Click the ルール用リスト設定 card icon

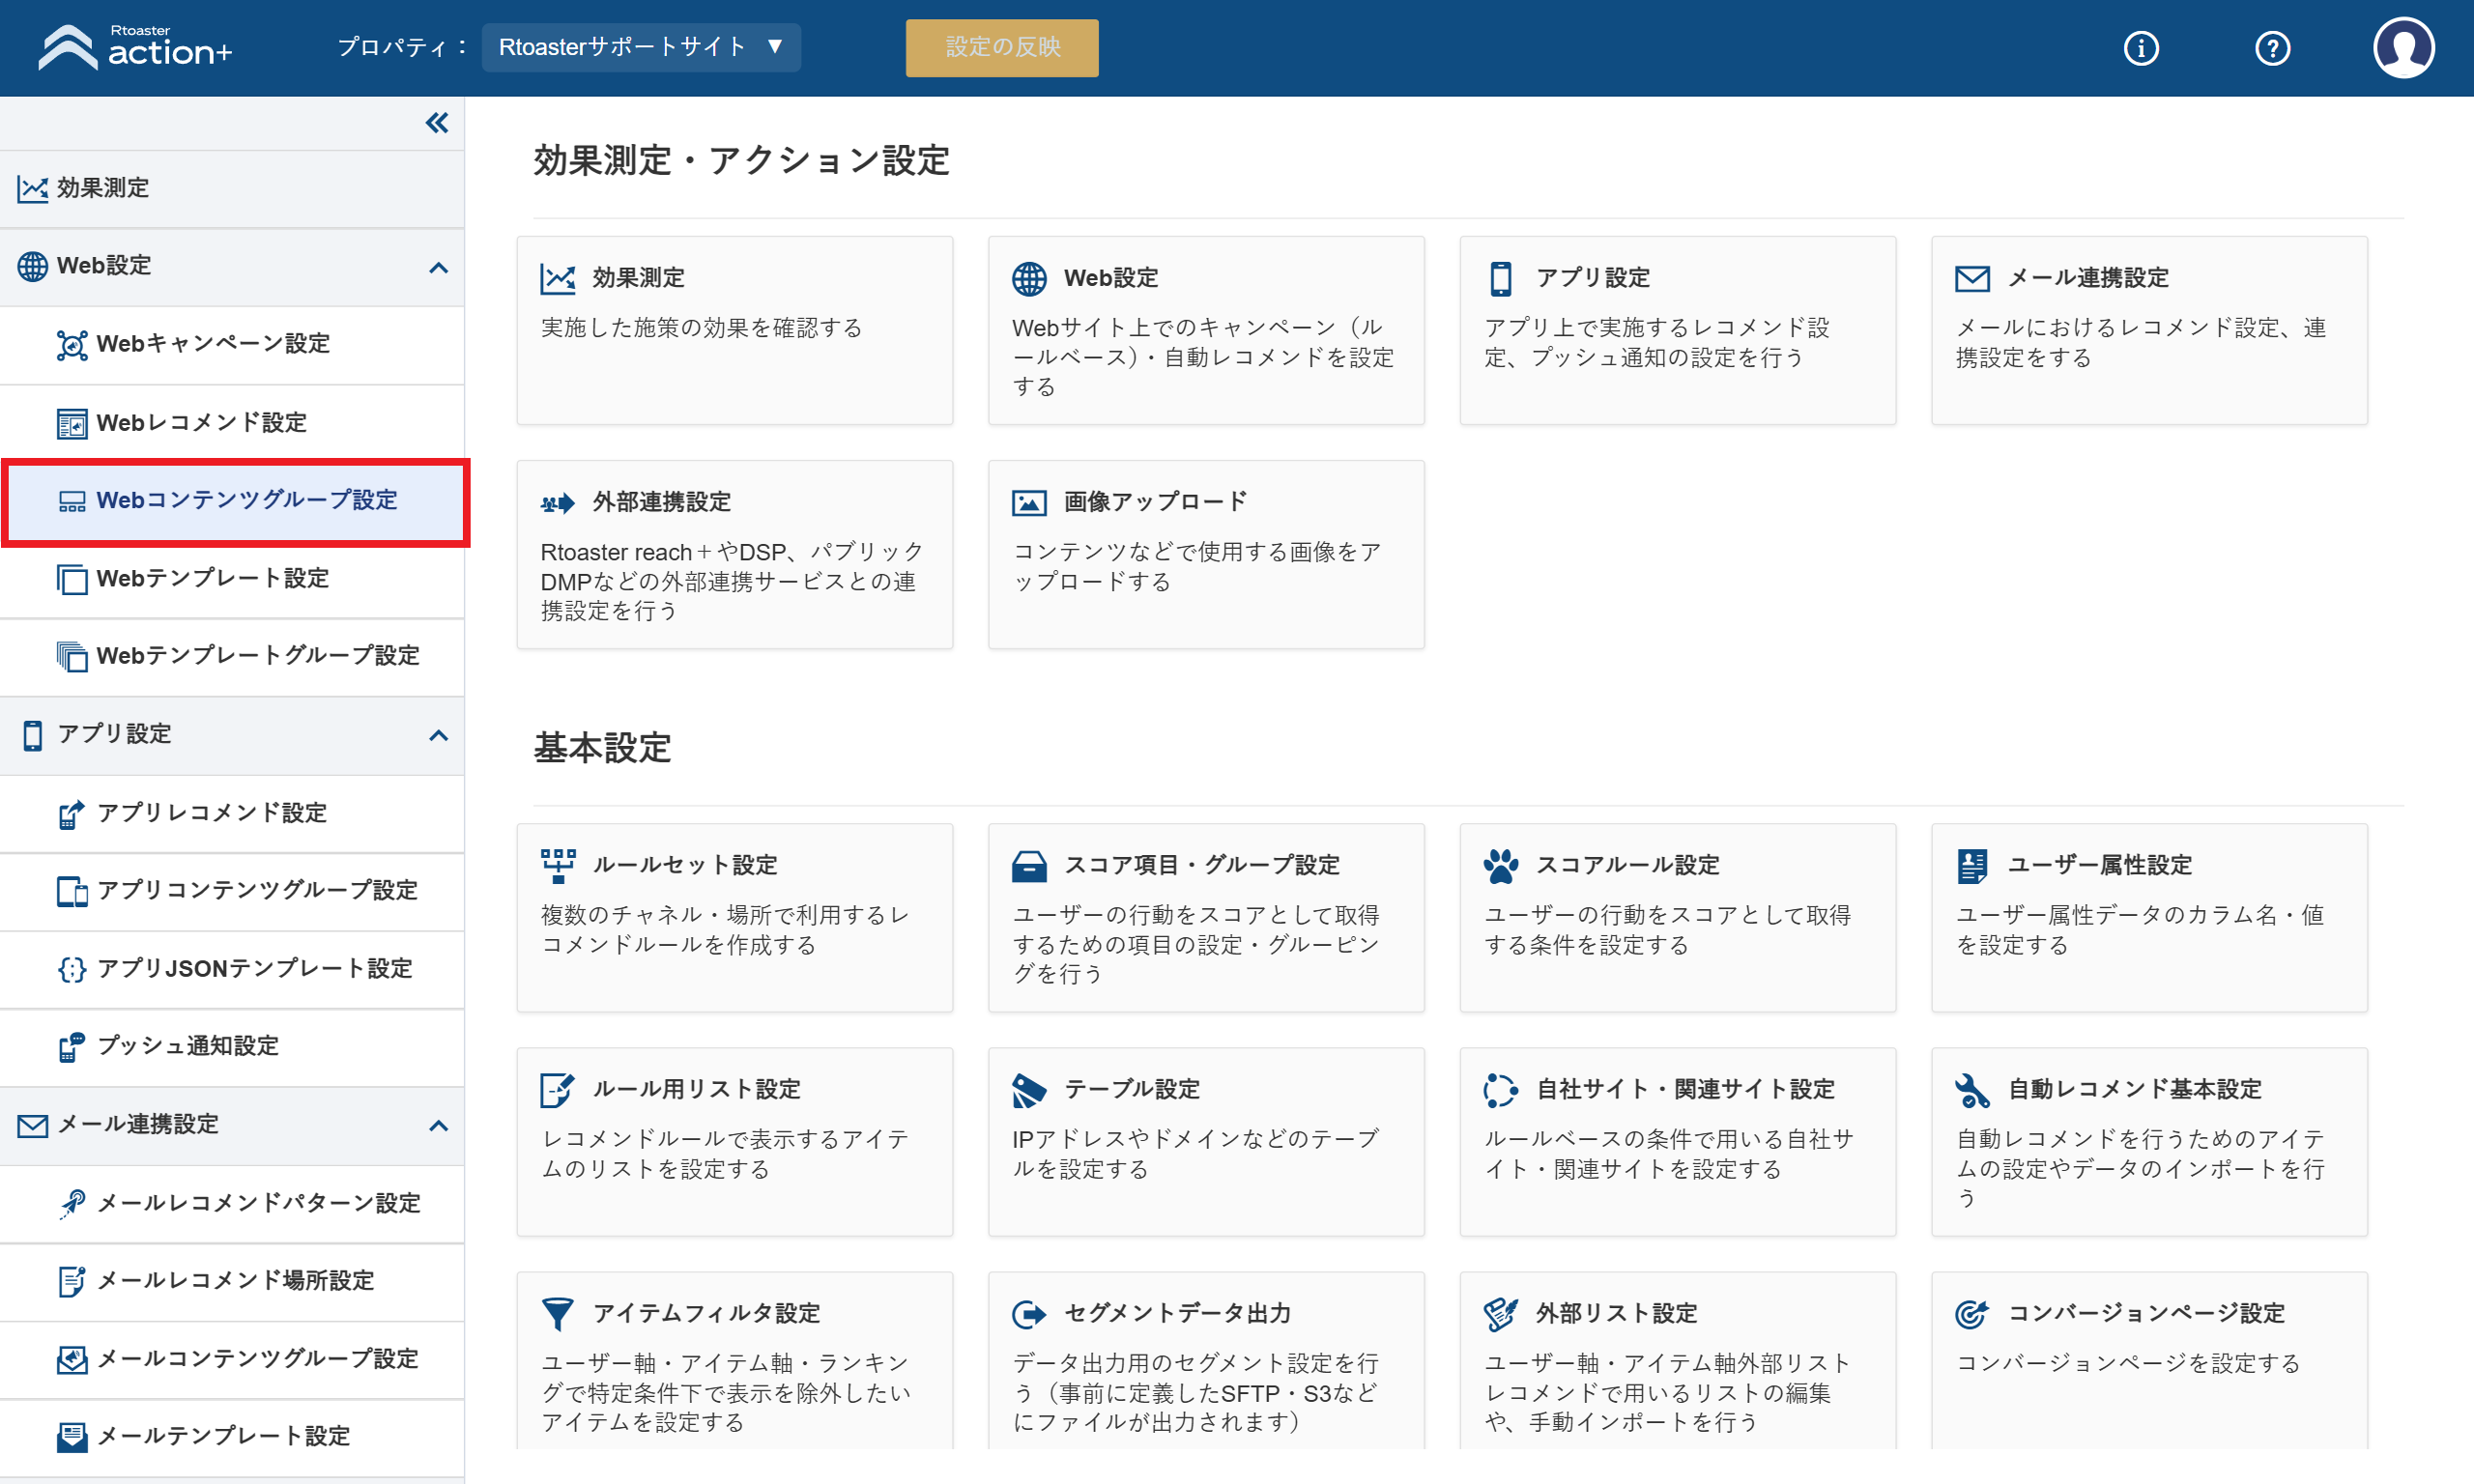pos(558,1090)
